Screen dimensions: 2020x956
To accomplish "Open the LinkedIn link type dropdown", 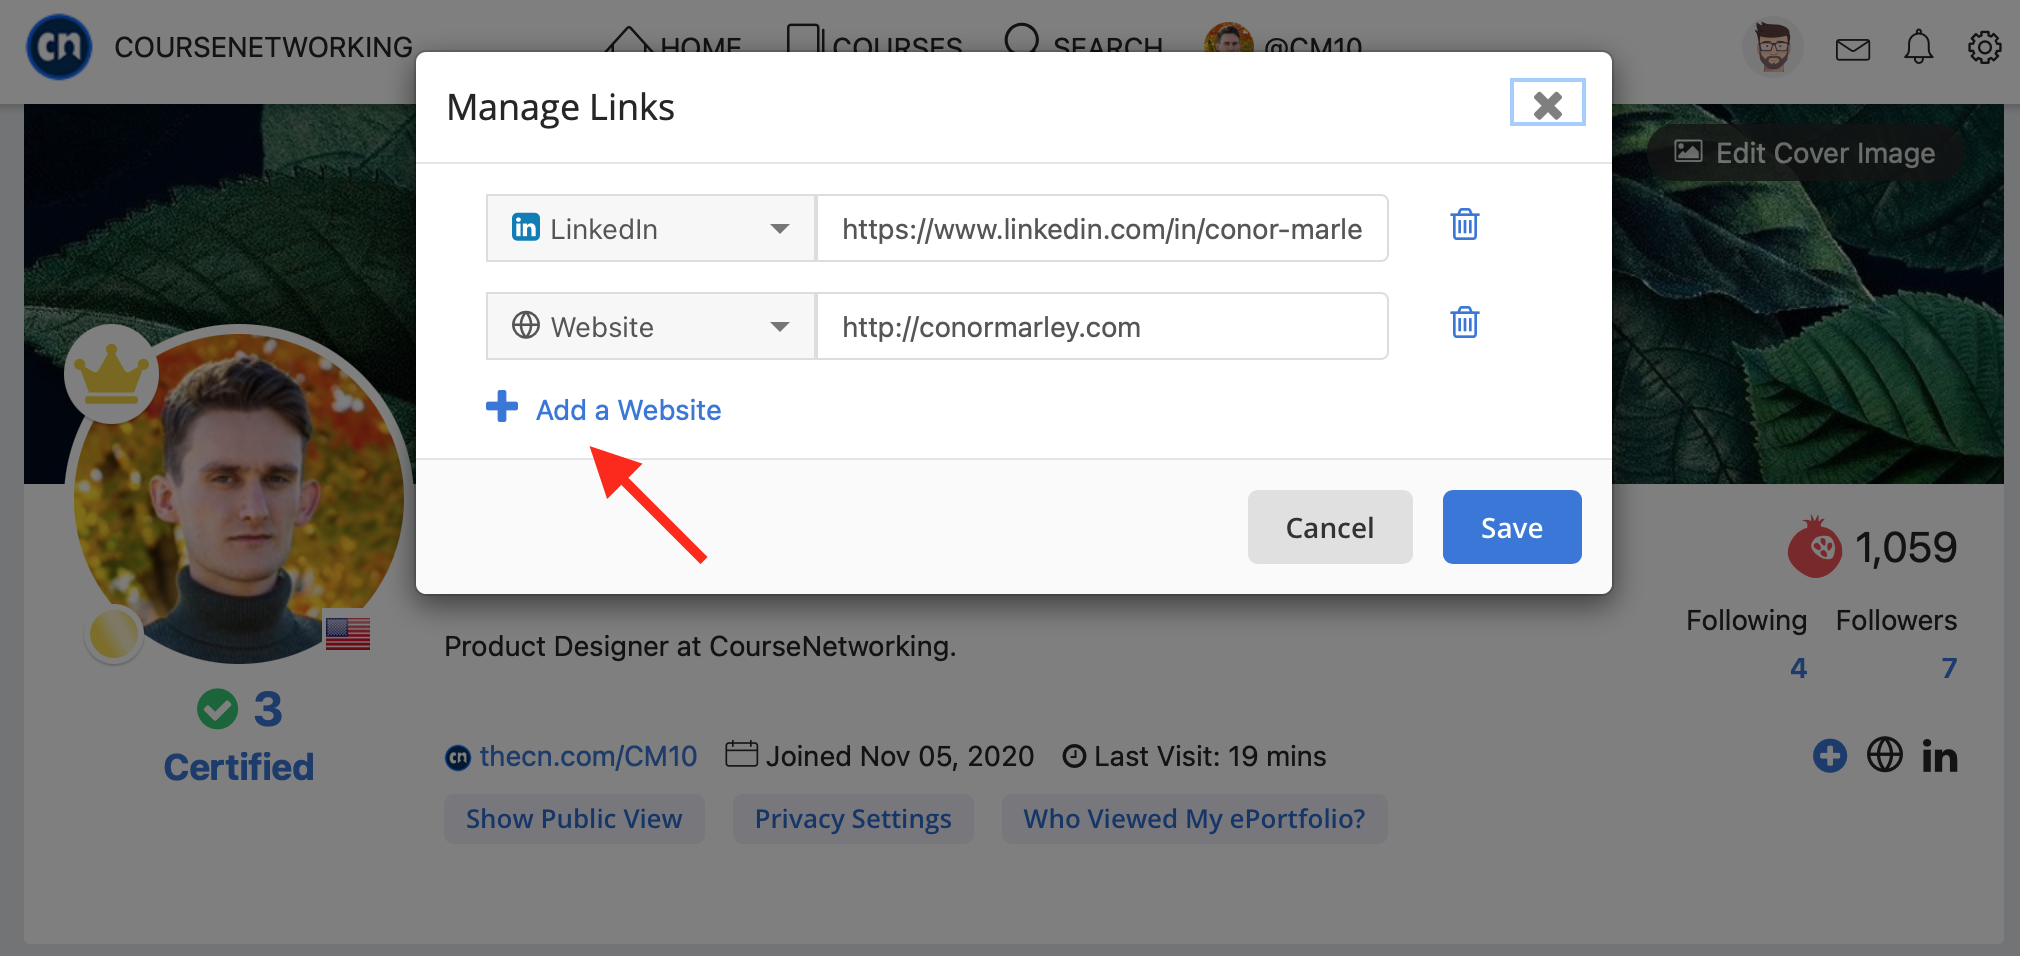I will tap(651, 228).
